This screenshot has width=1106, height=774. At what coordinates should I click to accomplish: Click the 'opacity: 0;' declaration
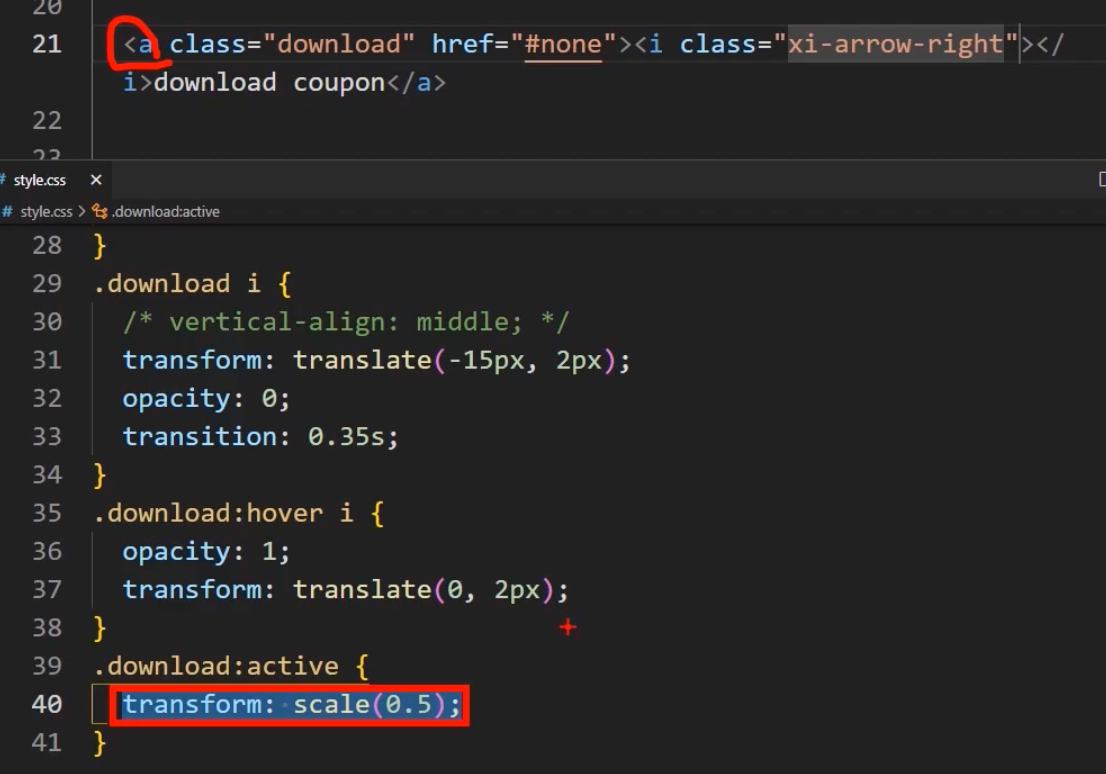(206, 399)
